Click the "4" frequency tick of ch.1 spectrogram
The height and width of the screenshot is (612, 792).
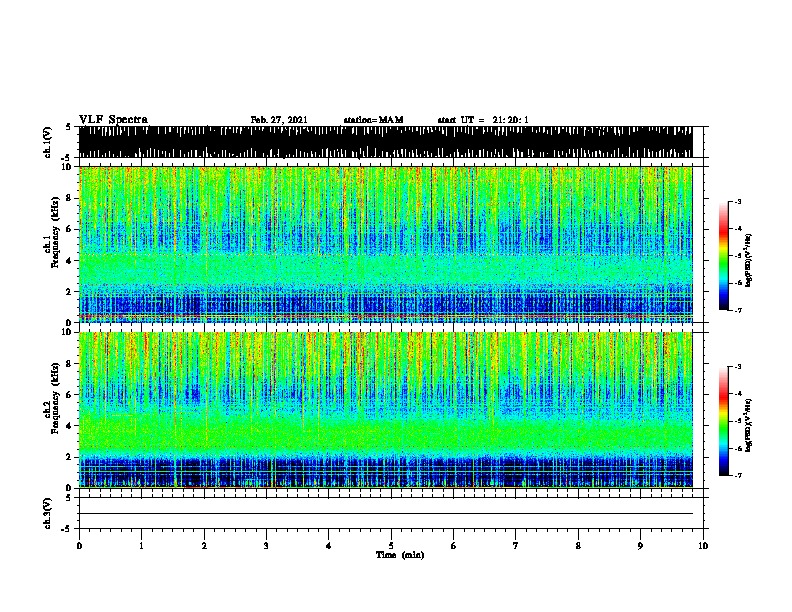70,261
